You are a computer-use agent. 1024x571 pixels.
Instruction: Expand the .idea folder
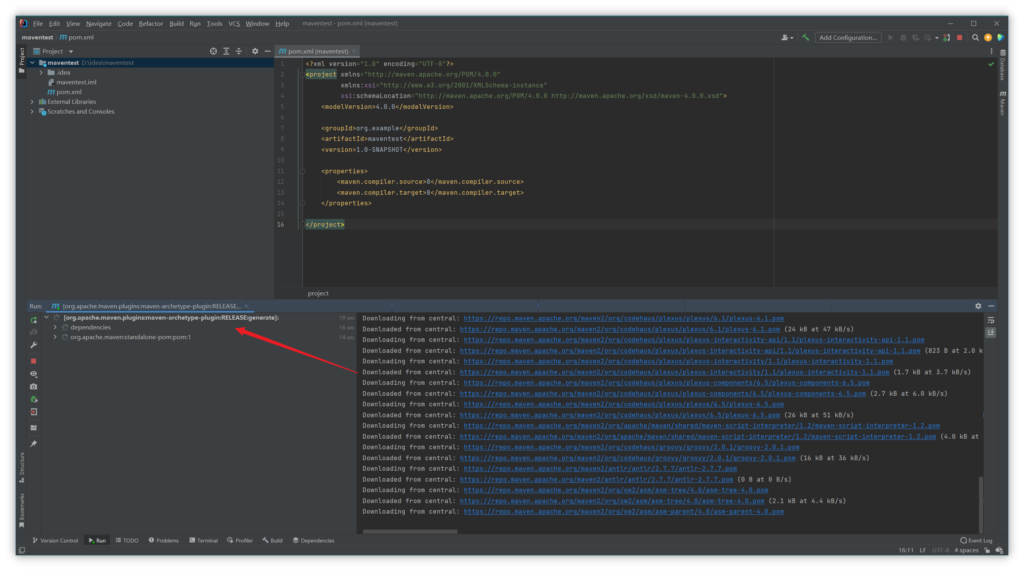tap(42, 73)
